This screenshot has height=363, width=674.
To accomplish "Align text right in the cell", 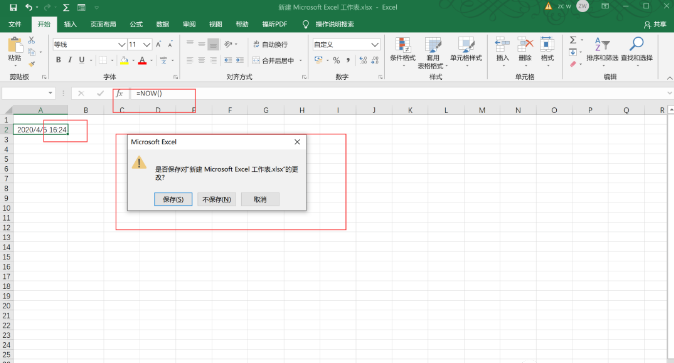I will pos(213,61).
